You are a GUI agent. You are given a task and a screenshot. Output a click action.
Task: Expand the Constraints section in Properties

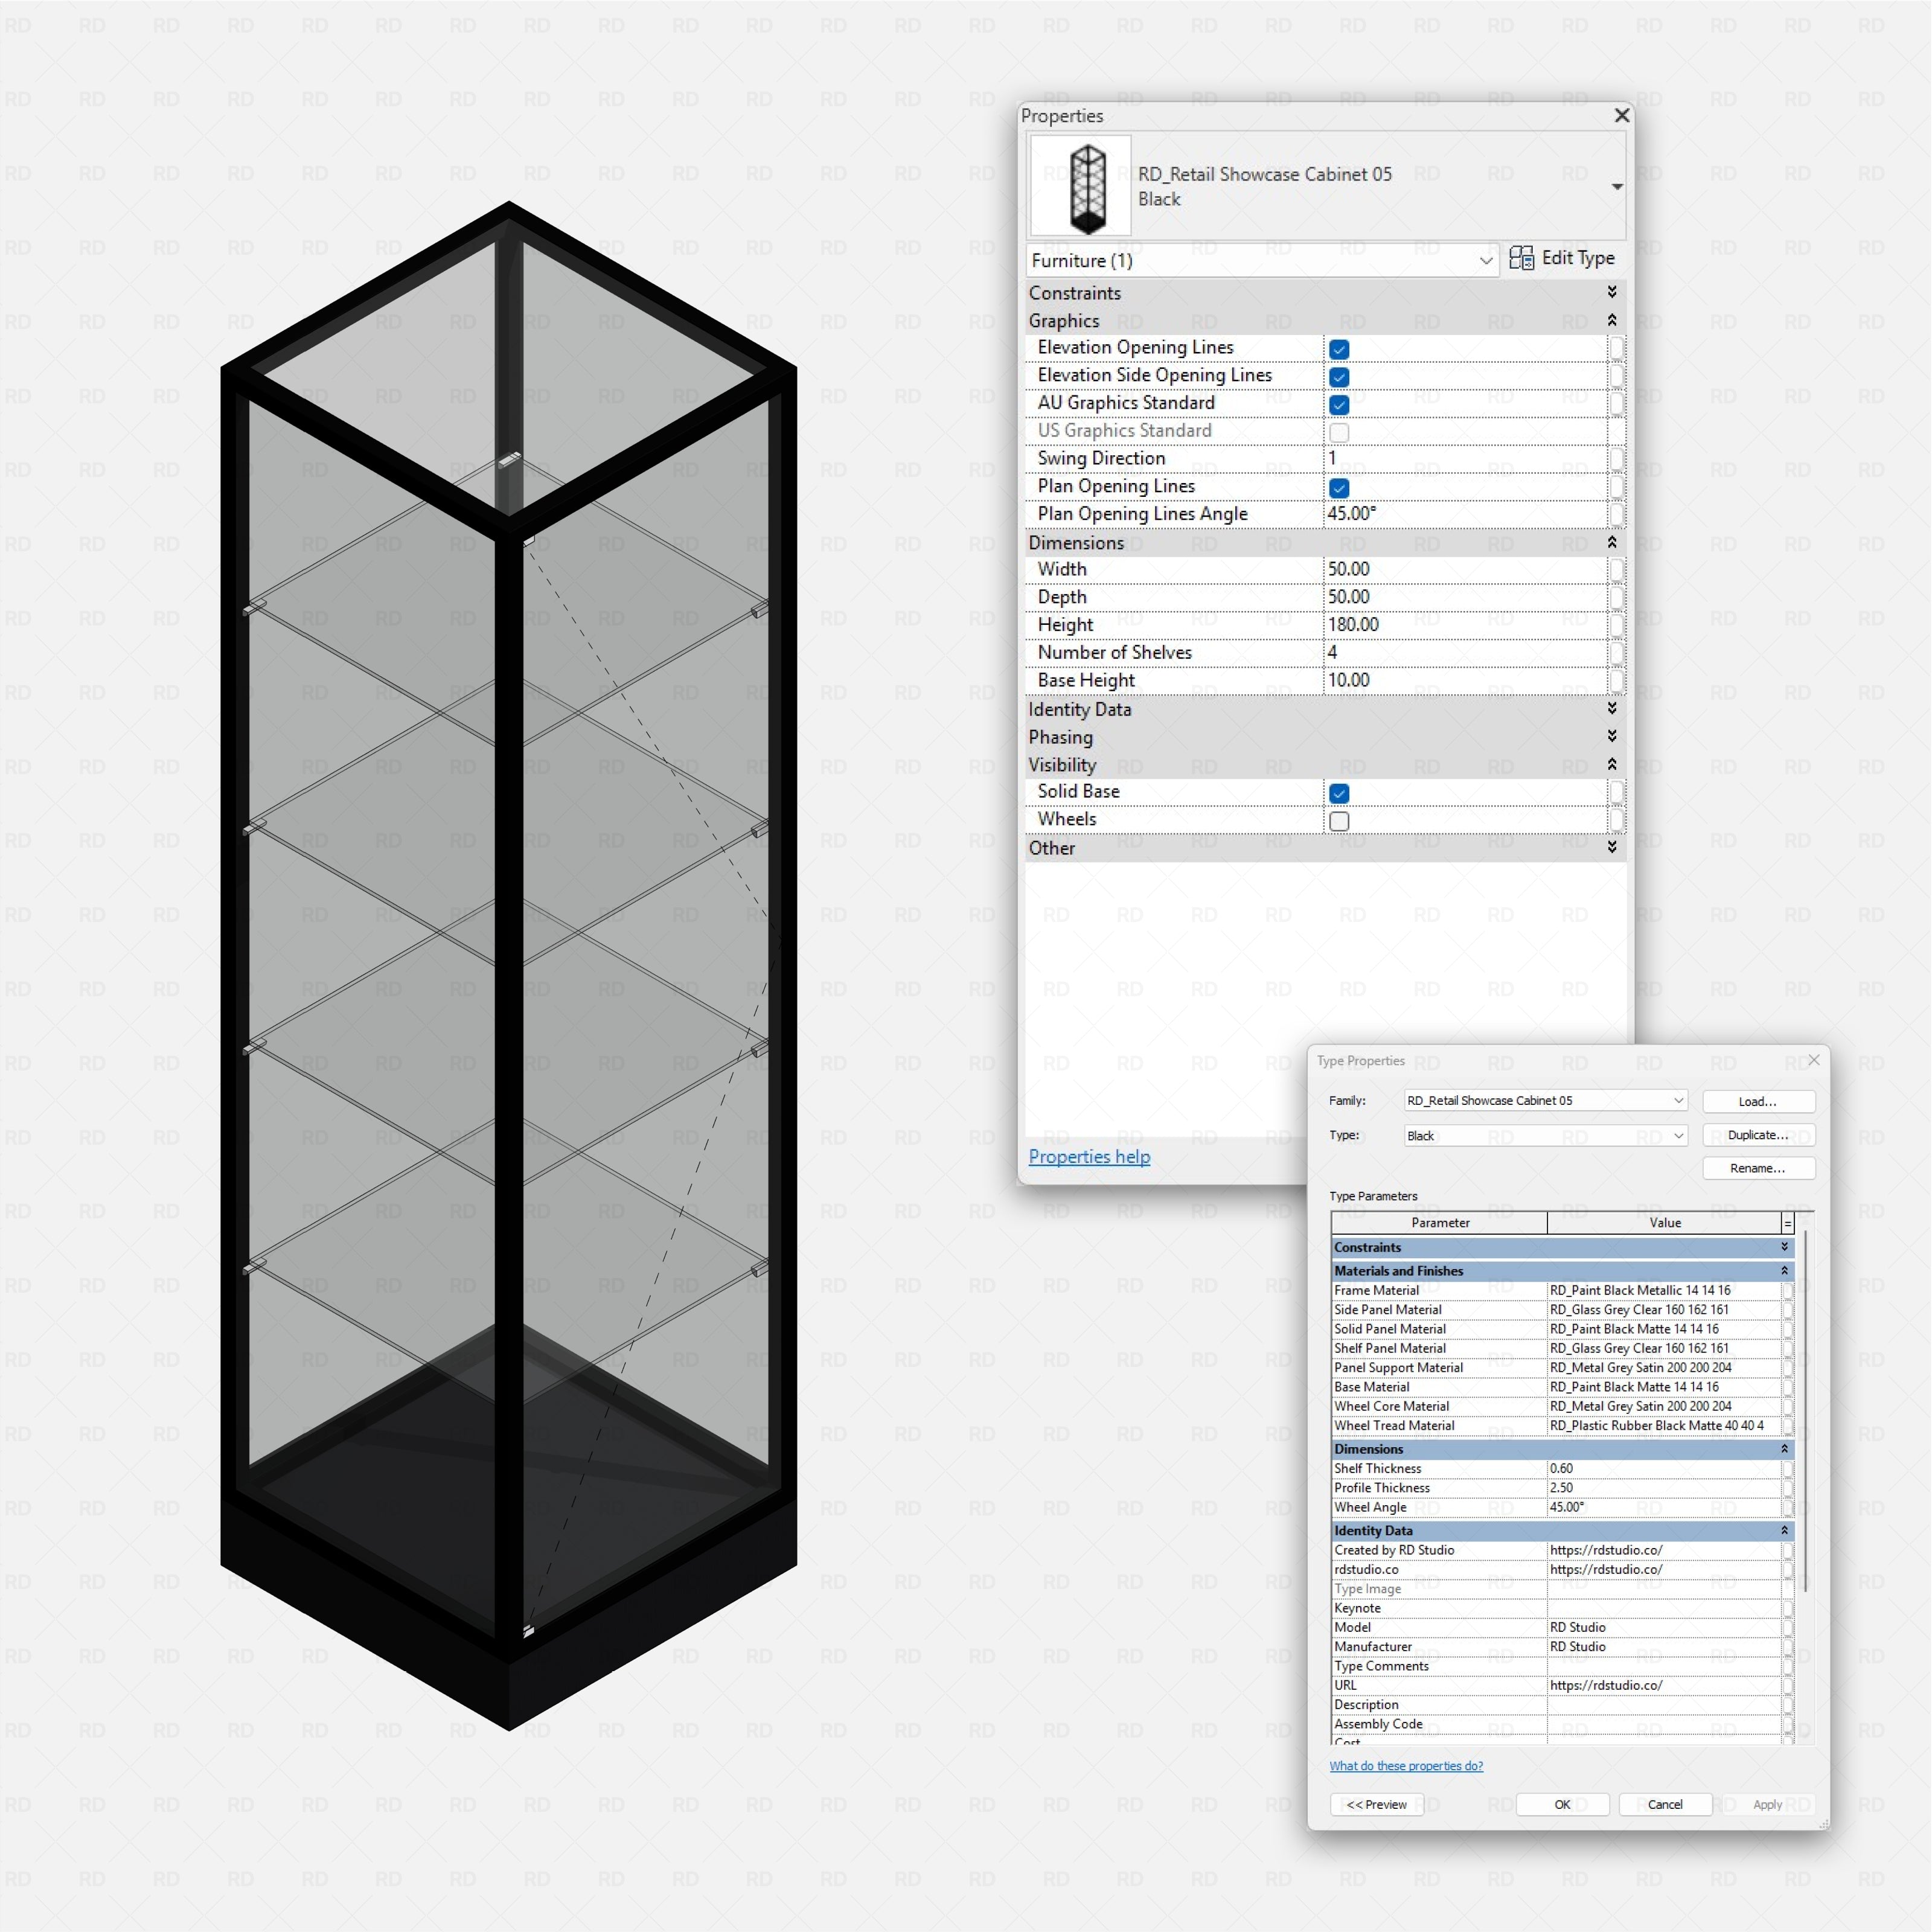tap(1612, 292)
